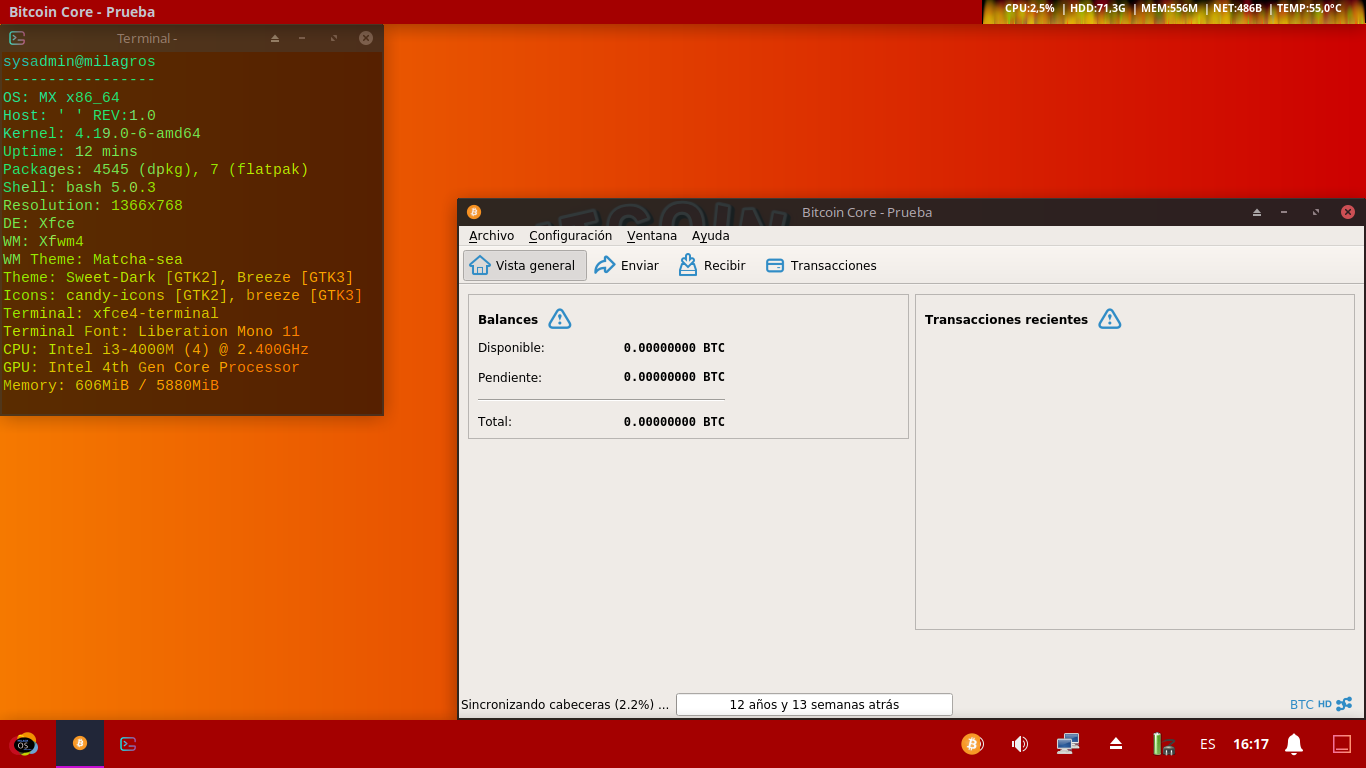1366x768 pixels.
Task: Open the Vista general overview tab
Action: click(x=524, y=266)
